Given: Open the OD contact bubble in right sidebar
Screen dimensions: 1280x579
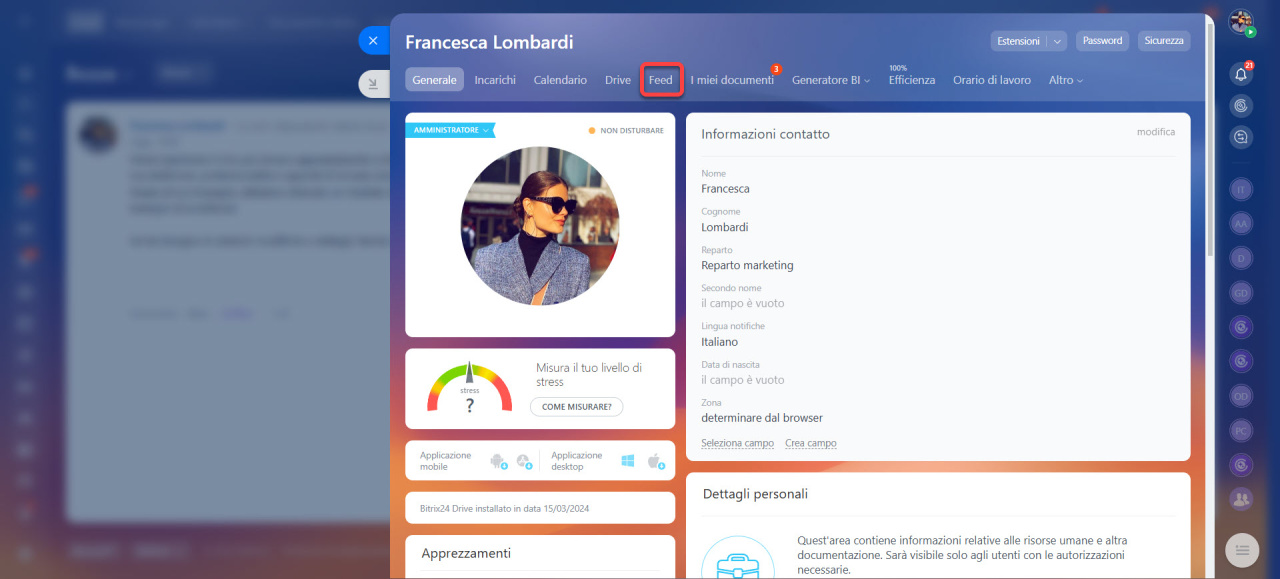Looking at the screenshot, I should tap(1241, 395).
